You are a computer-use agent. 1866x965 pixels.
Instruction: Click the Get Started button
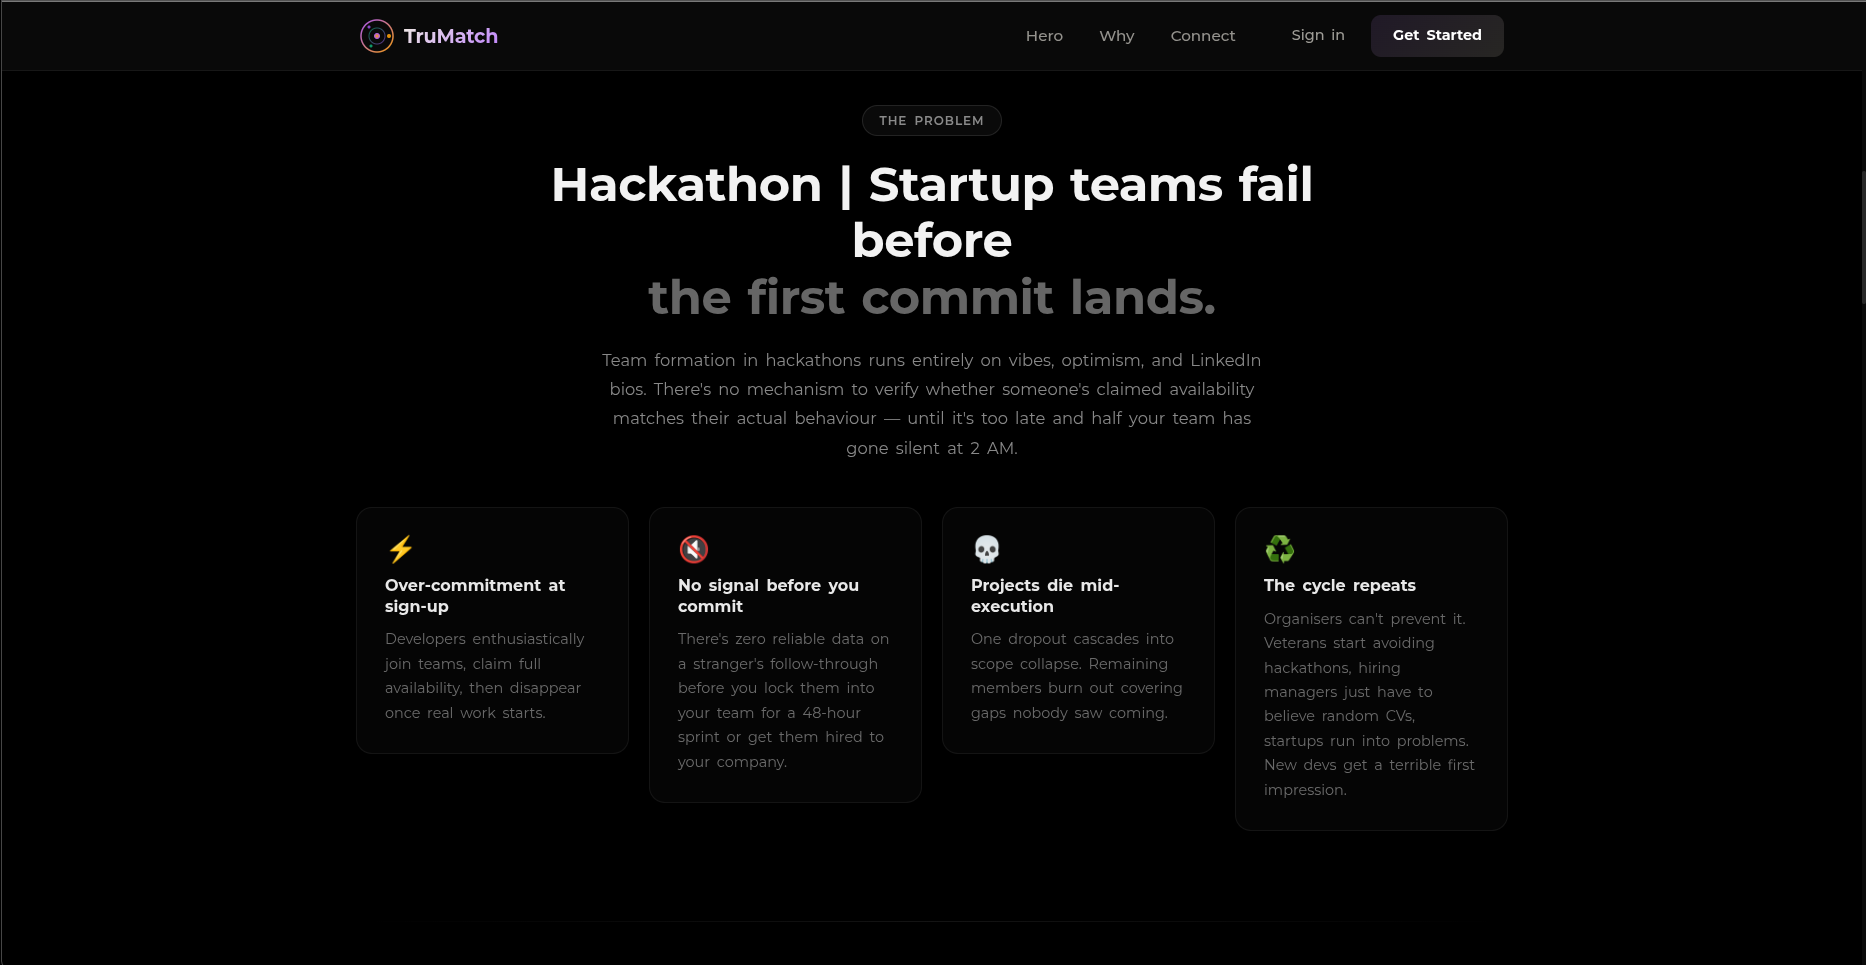coord(1437,36)
